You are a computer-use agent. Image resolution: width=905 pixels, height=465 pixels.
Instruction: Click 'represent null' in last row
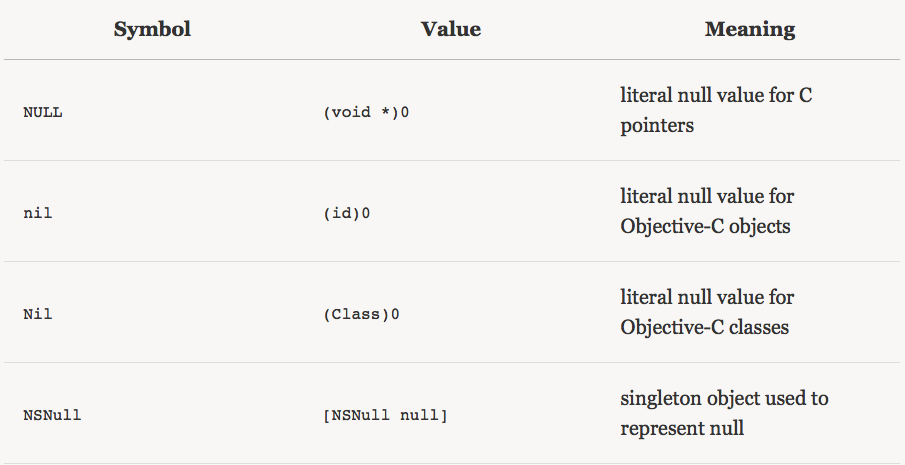click(682, 428)
